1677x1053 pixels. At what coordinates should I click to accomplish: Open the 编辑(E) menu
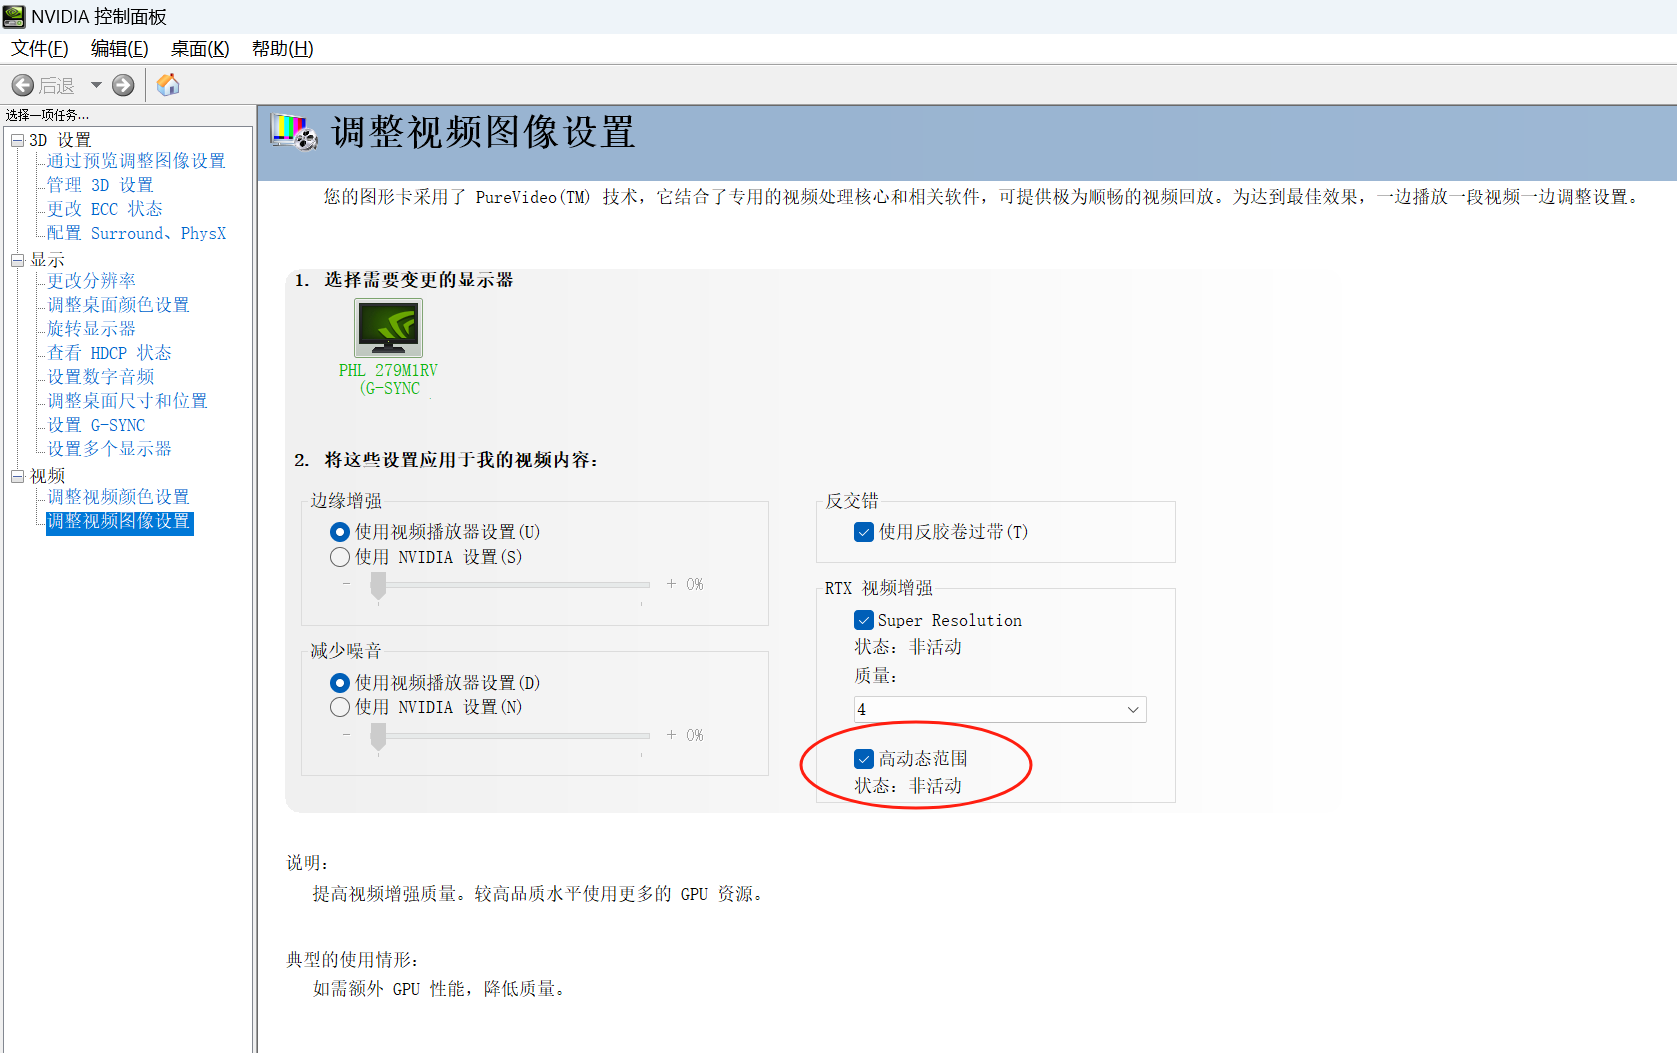click(119, 49)
